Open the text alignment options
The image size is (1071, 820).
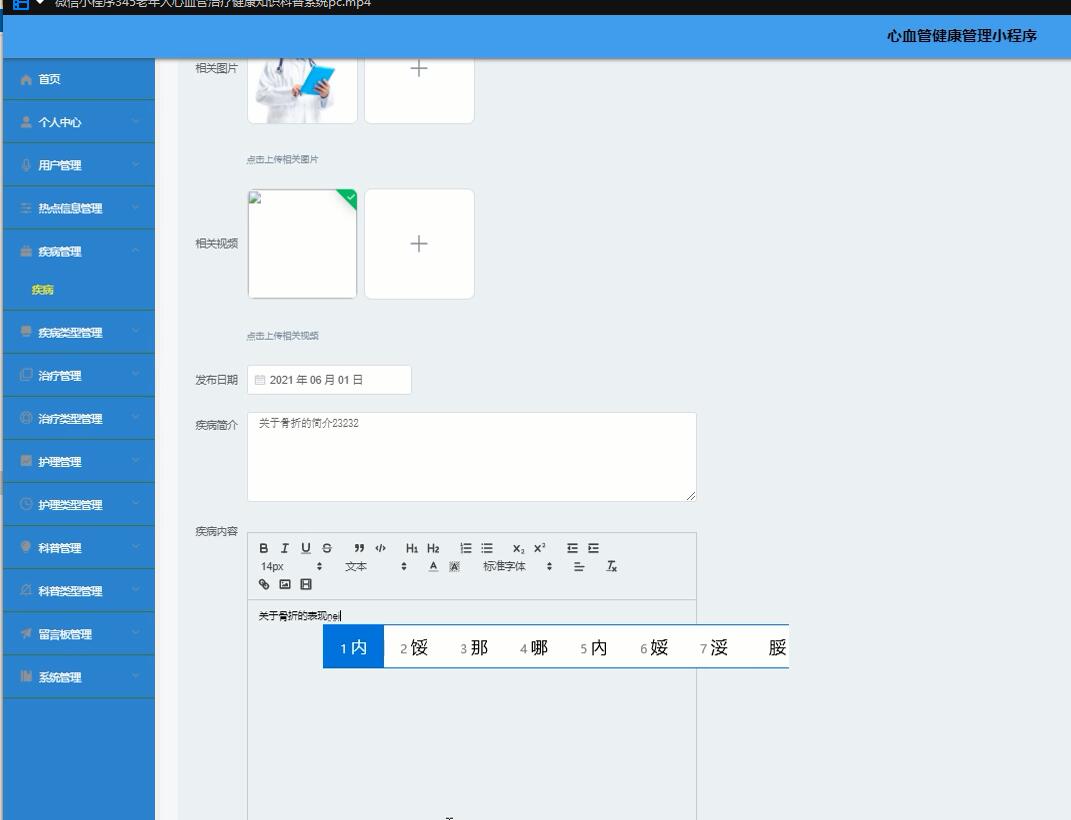coord(579,566)
